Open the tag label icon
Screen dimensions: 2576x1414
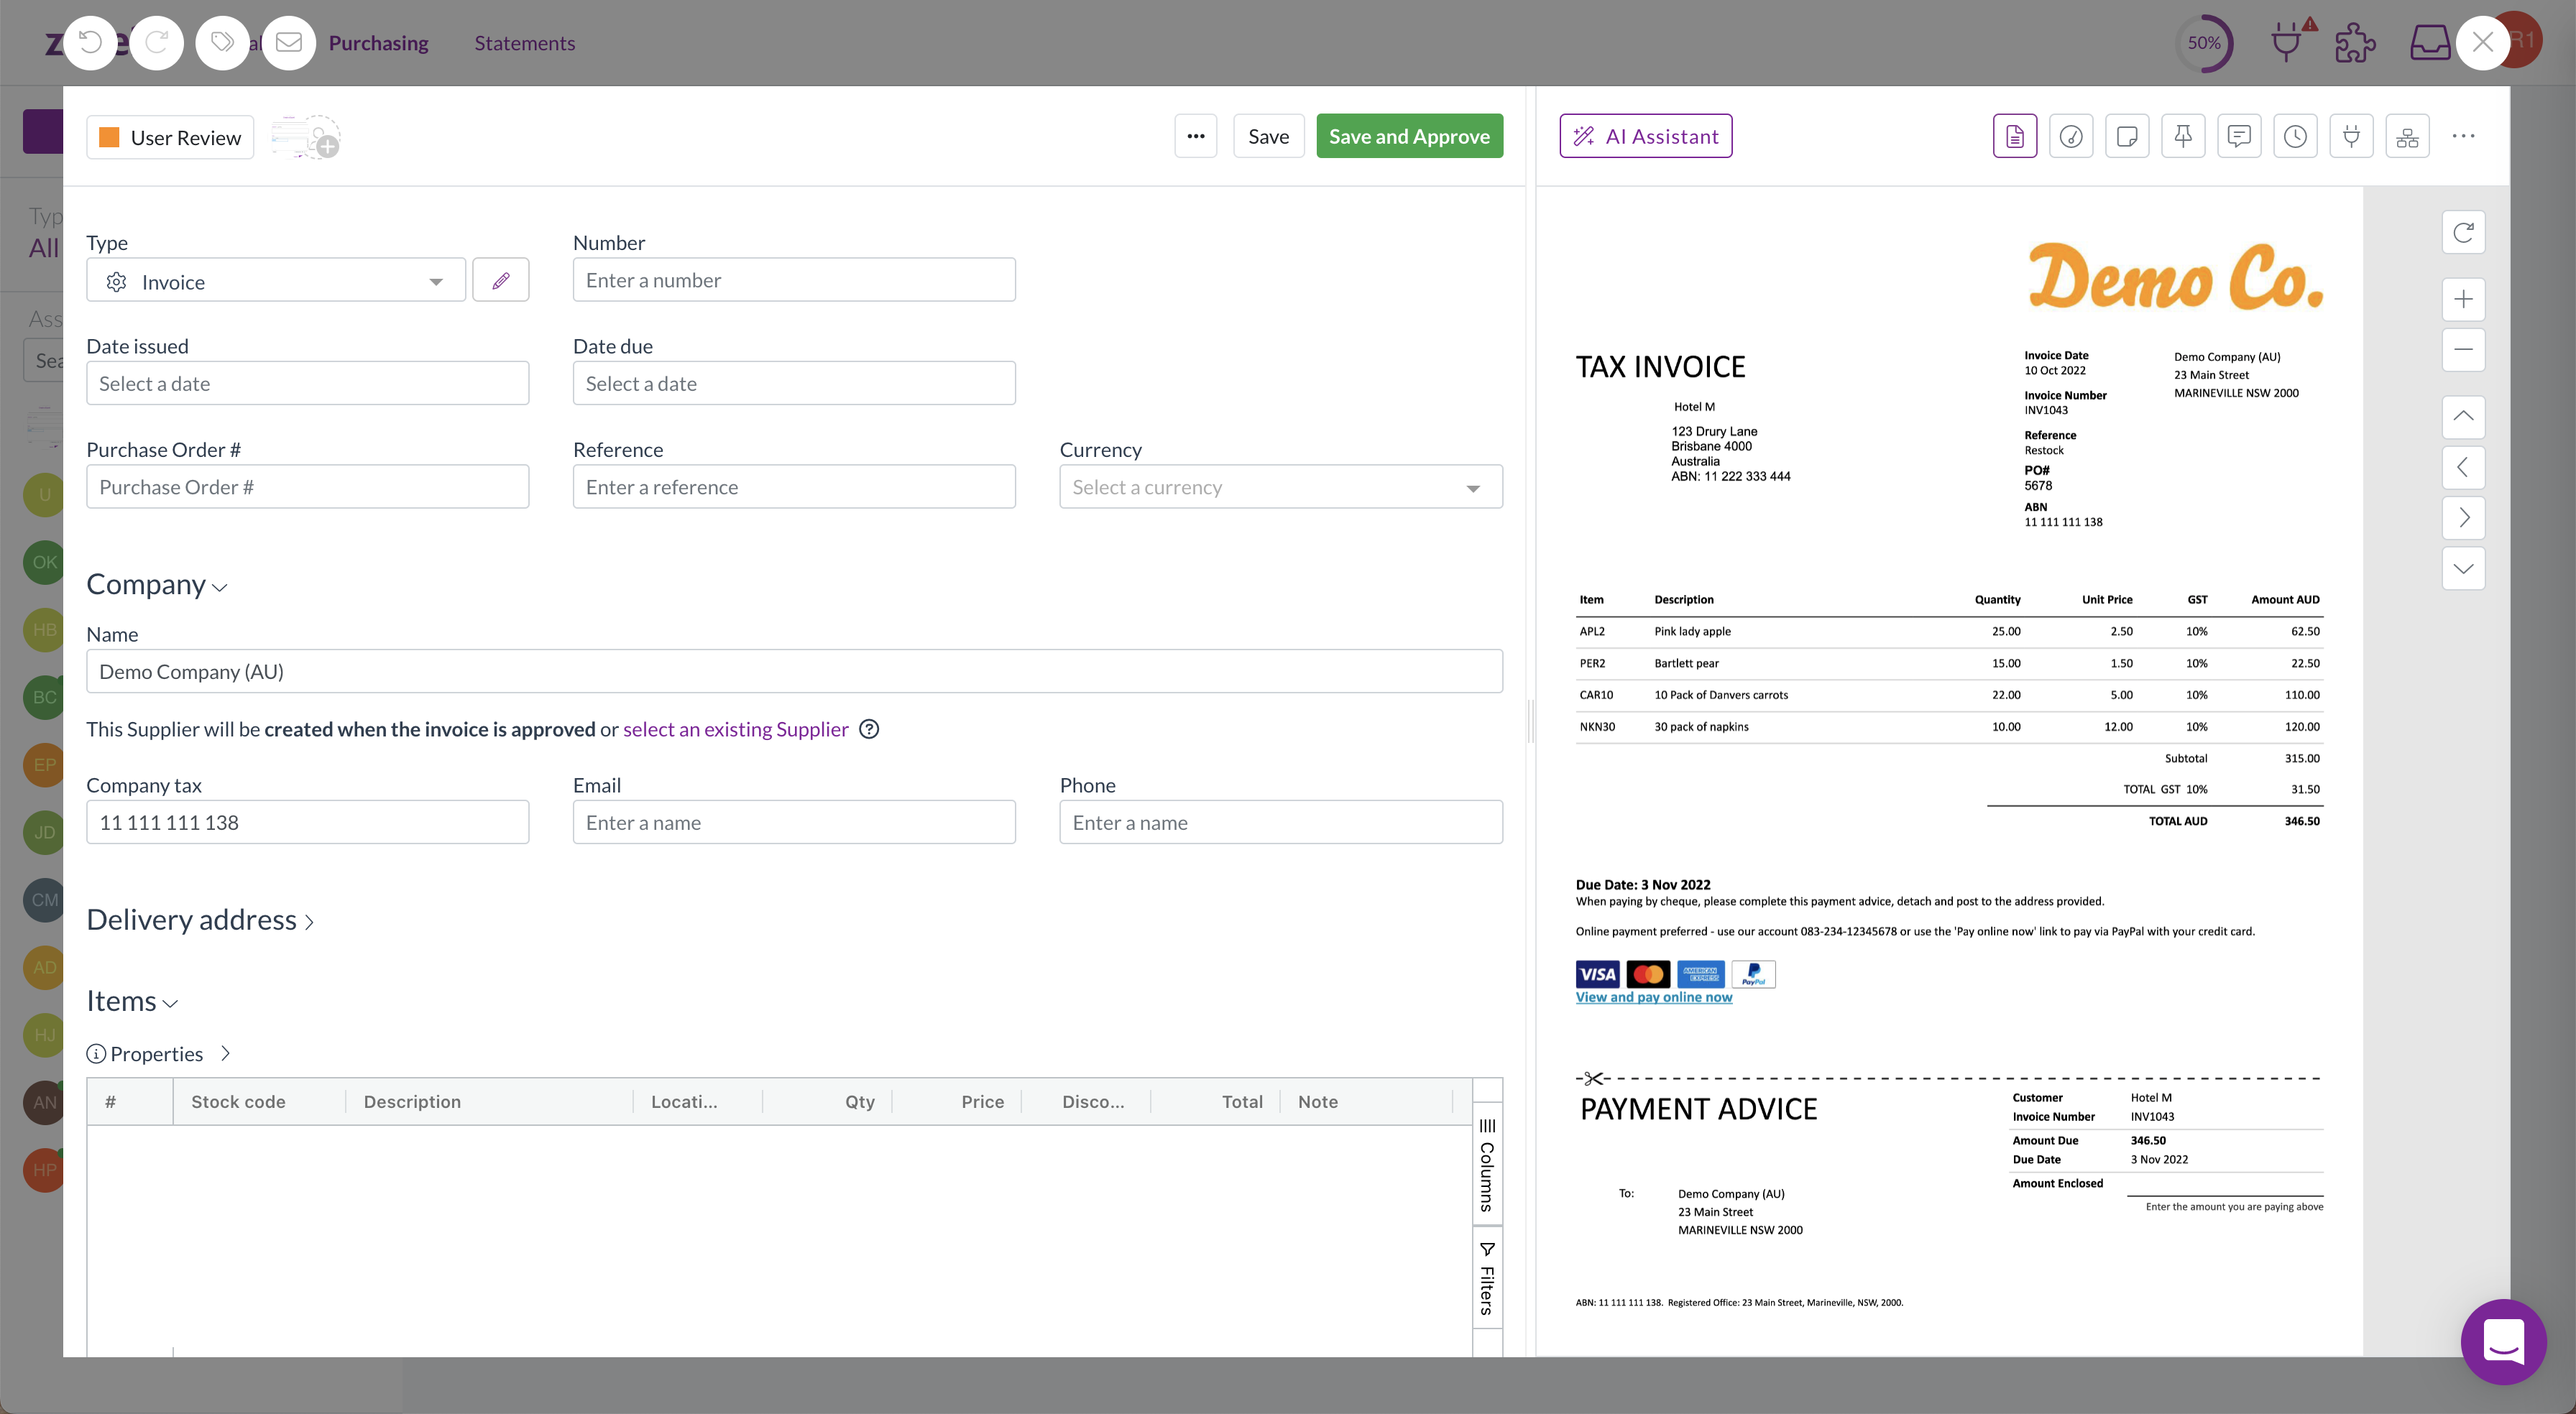point(223,43)
